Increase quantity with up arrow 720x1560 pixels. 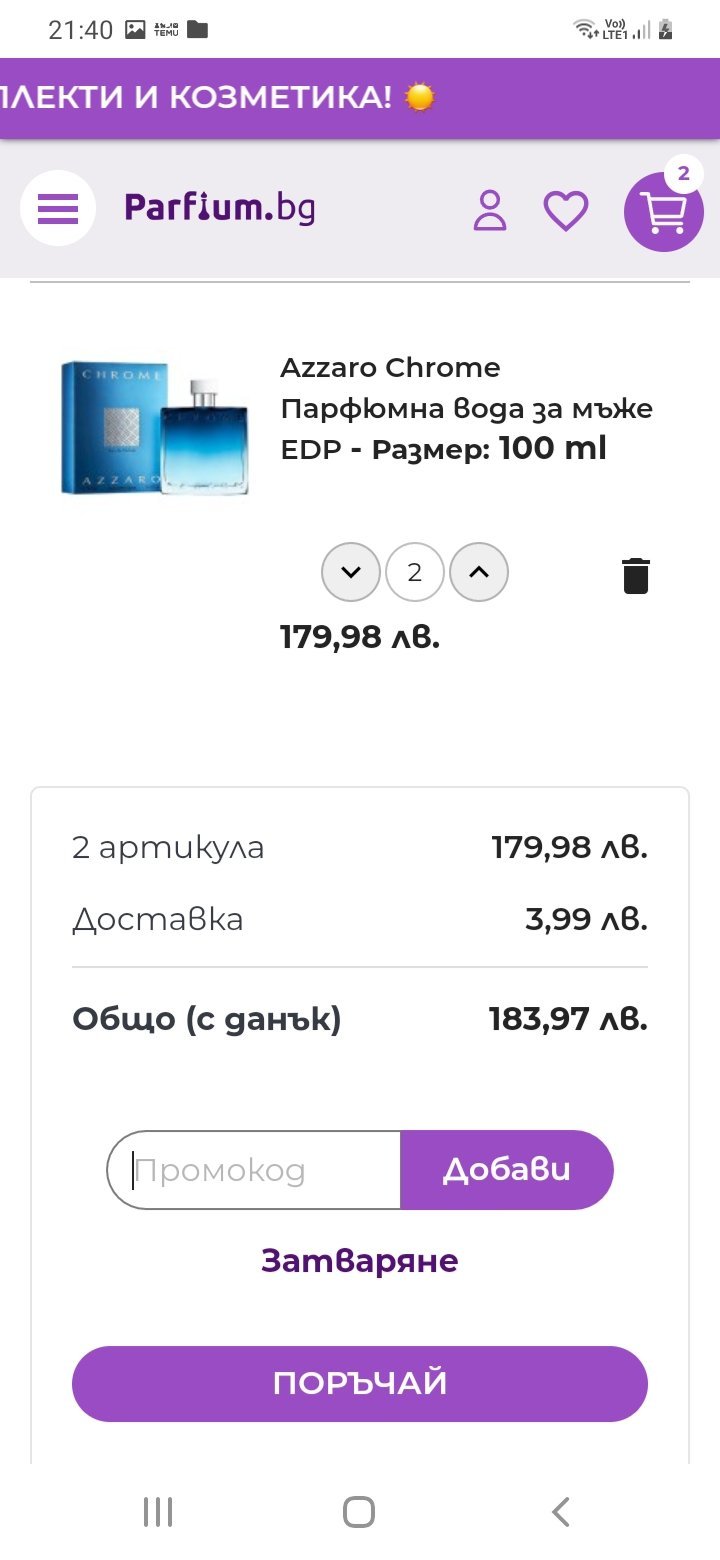click(x=479, y=573)
